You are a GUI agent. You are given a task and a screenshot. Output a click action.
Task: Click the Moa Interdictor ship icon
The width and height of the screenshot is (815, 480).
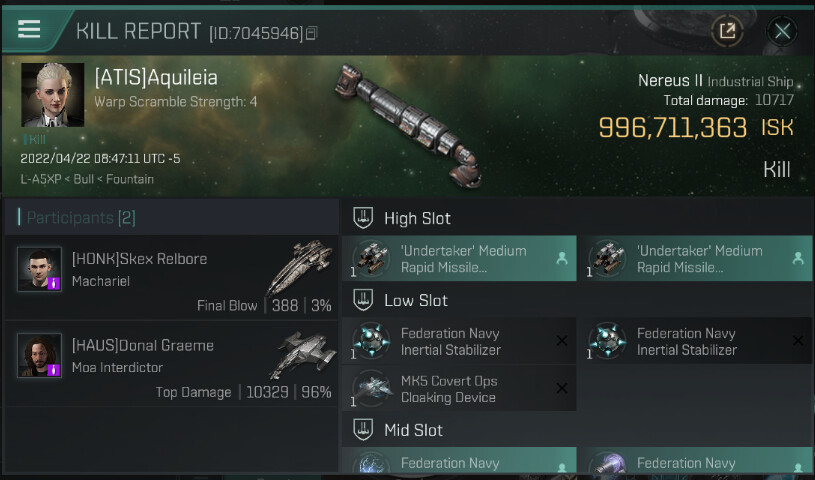(303, 353)
